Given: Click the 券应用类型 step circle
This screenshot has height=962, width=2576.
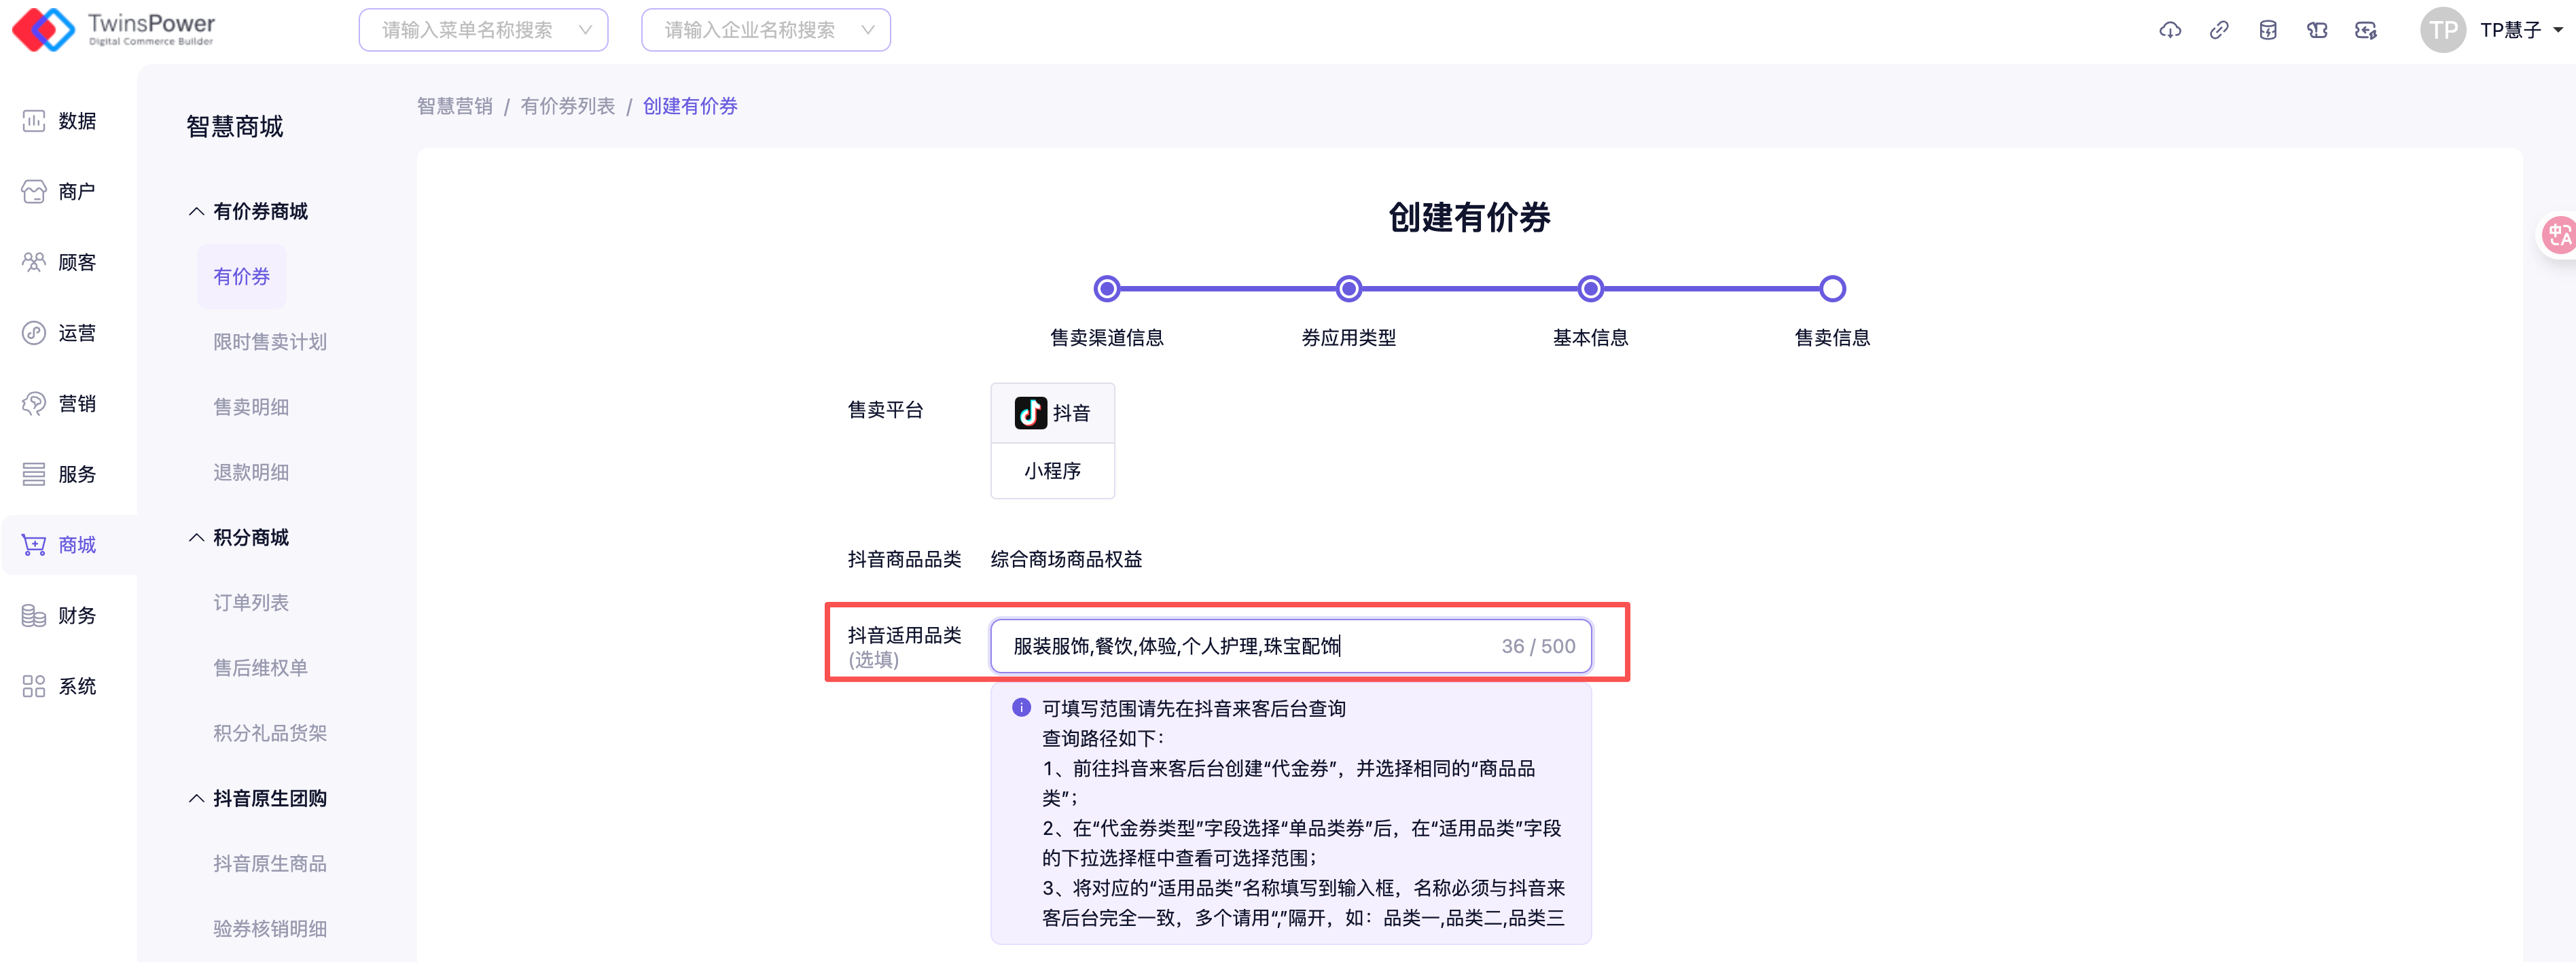Looking at the screenshot, I should click(x=1348, y=289).
